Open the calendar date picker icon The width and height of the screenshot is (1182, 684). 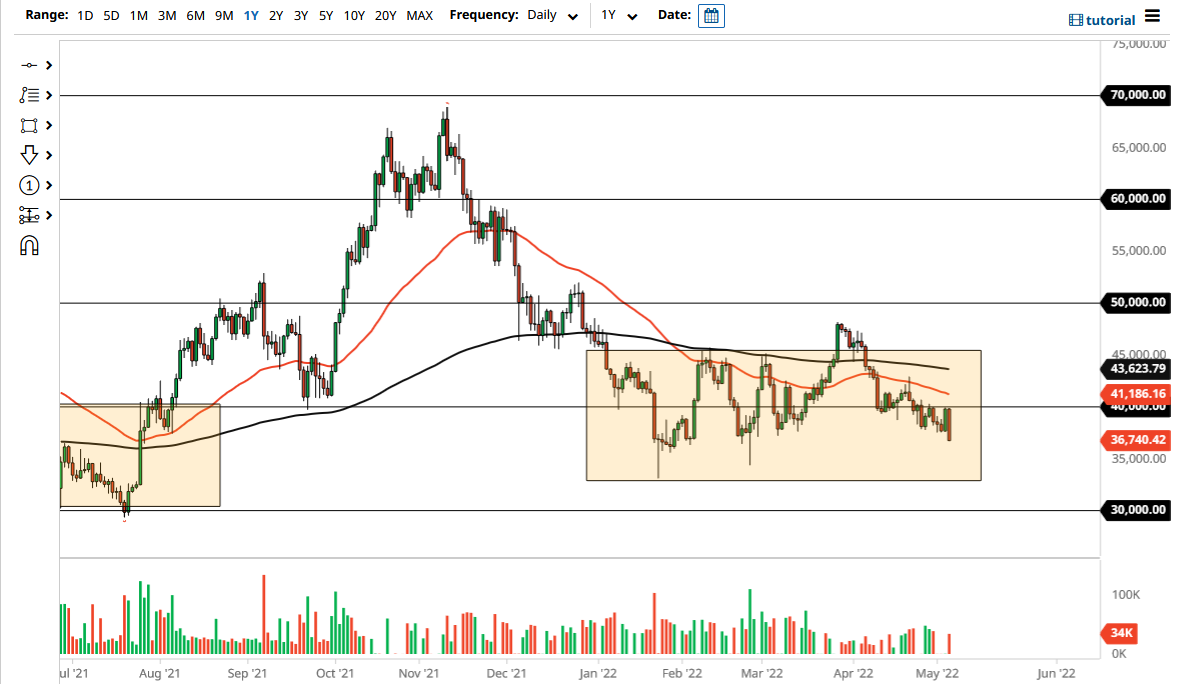(710, 16)
